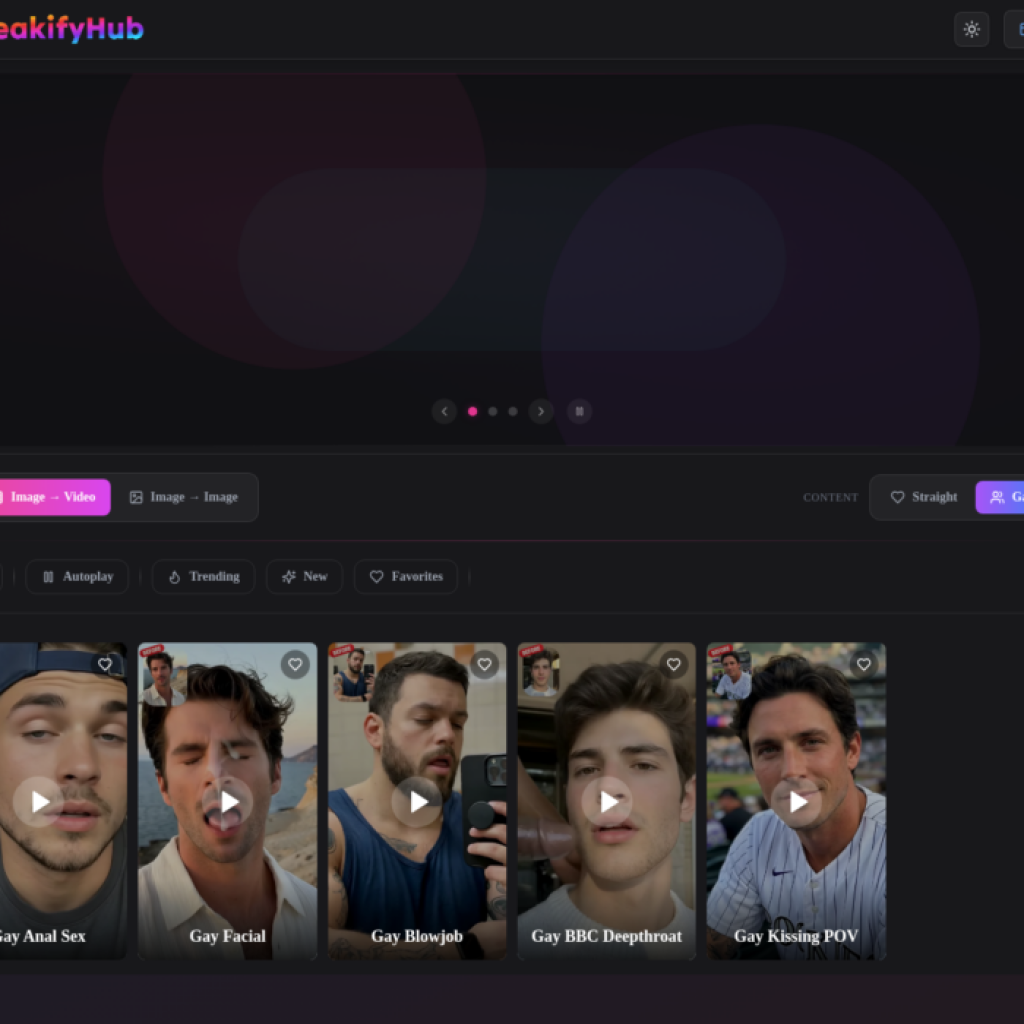Select the second carousel dot indicator
1024x1024 pixels.
[x=492, y=411]
